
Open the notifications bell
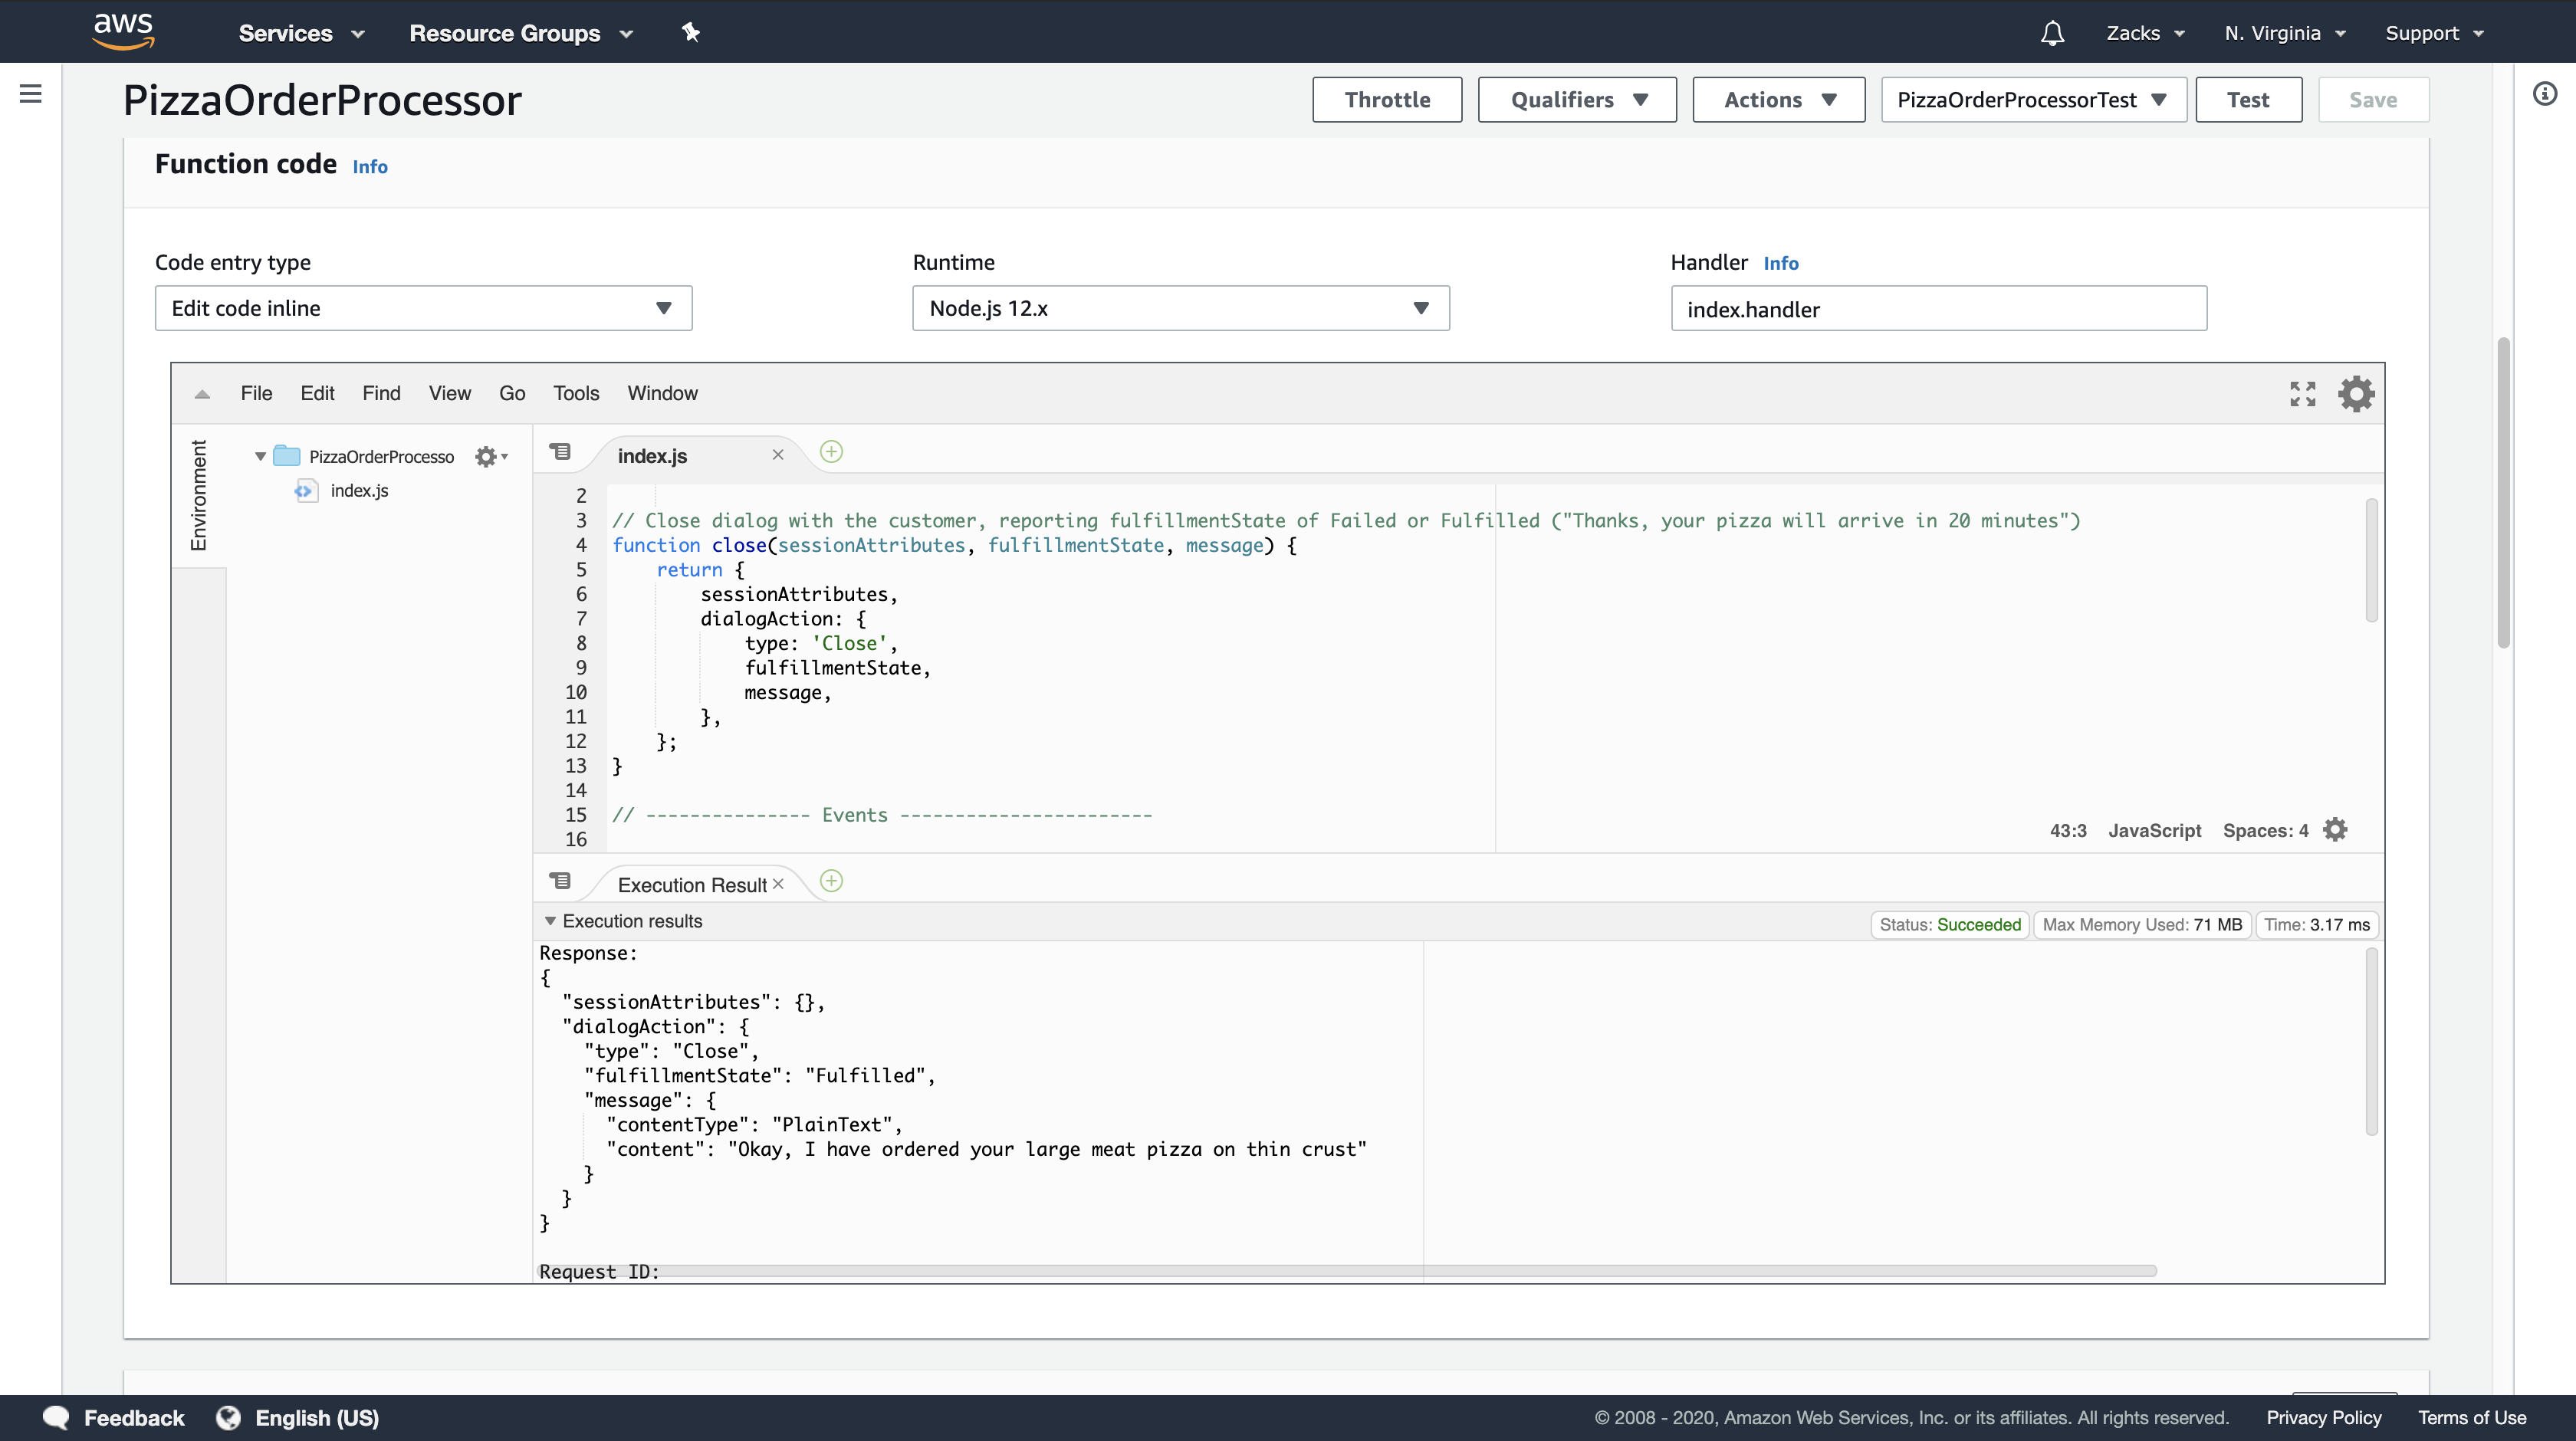[x=2052, y=33]
